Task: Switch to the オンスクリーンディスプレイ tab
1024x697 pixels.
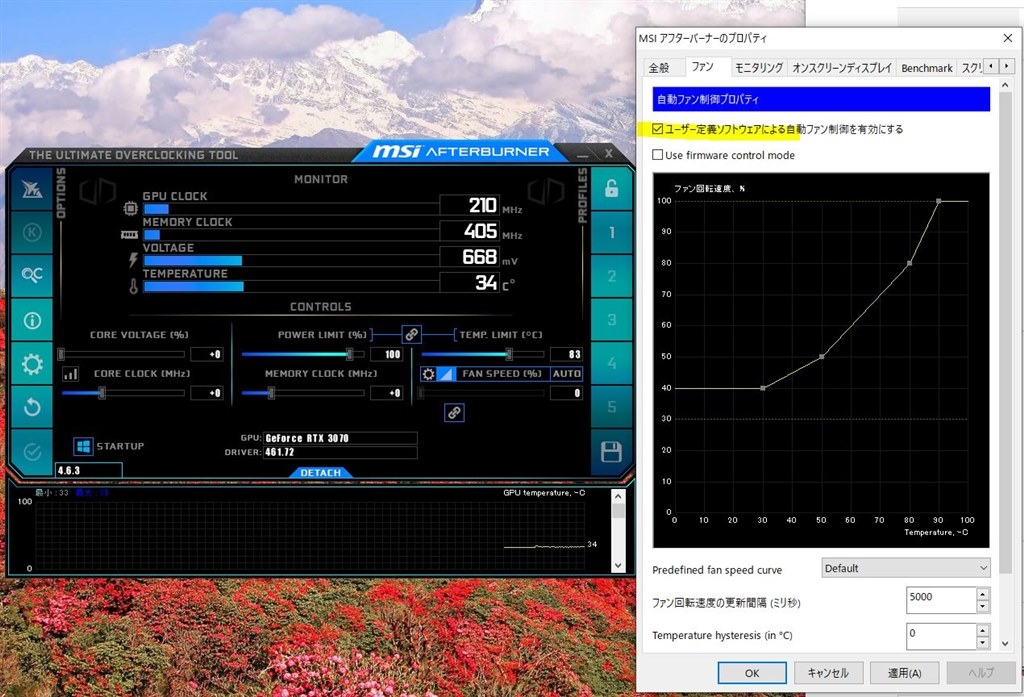Action: coord(842,68)
